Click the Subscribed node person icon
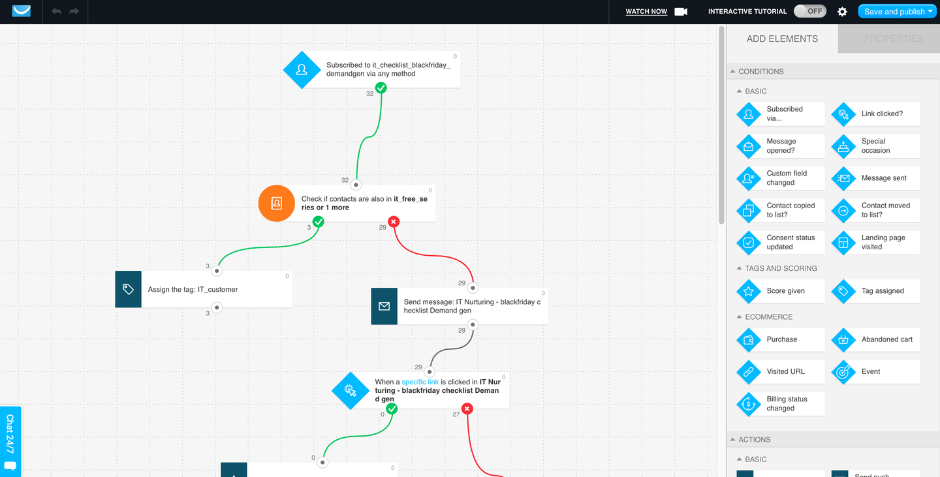This screenshot has height=477, width=940. (302, 70)
